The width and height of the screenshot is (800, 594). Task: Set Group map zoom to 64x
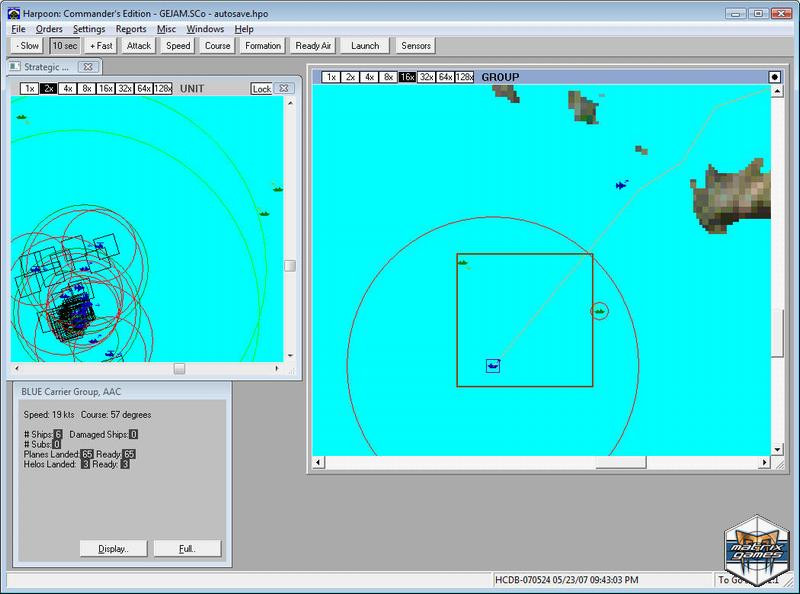pos(445,77)
